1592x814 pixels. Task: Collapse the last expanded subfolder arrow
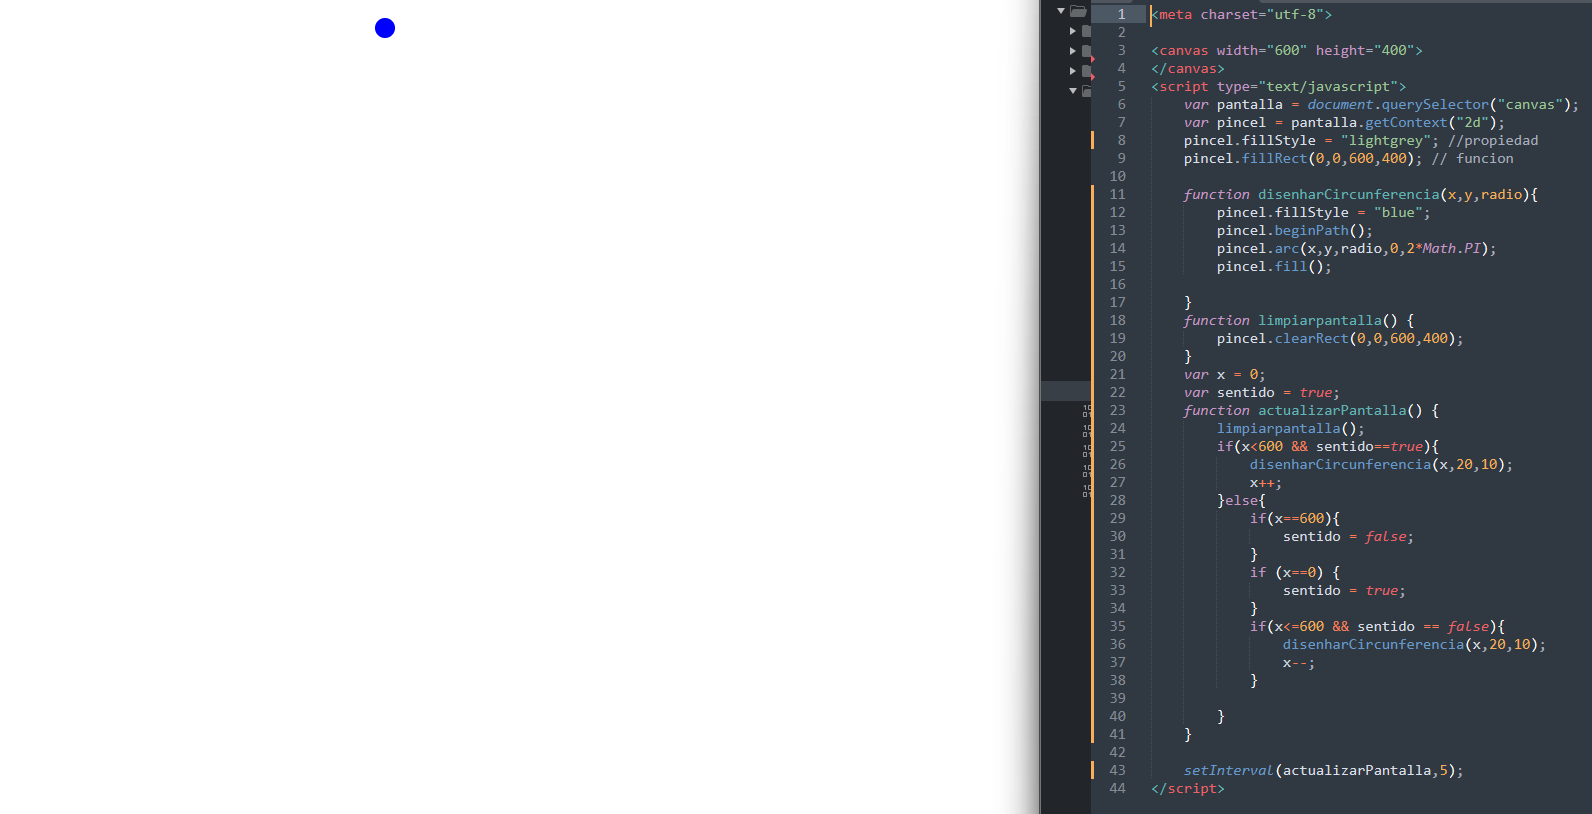(1073, 91)
